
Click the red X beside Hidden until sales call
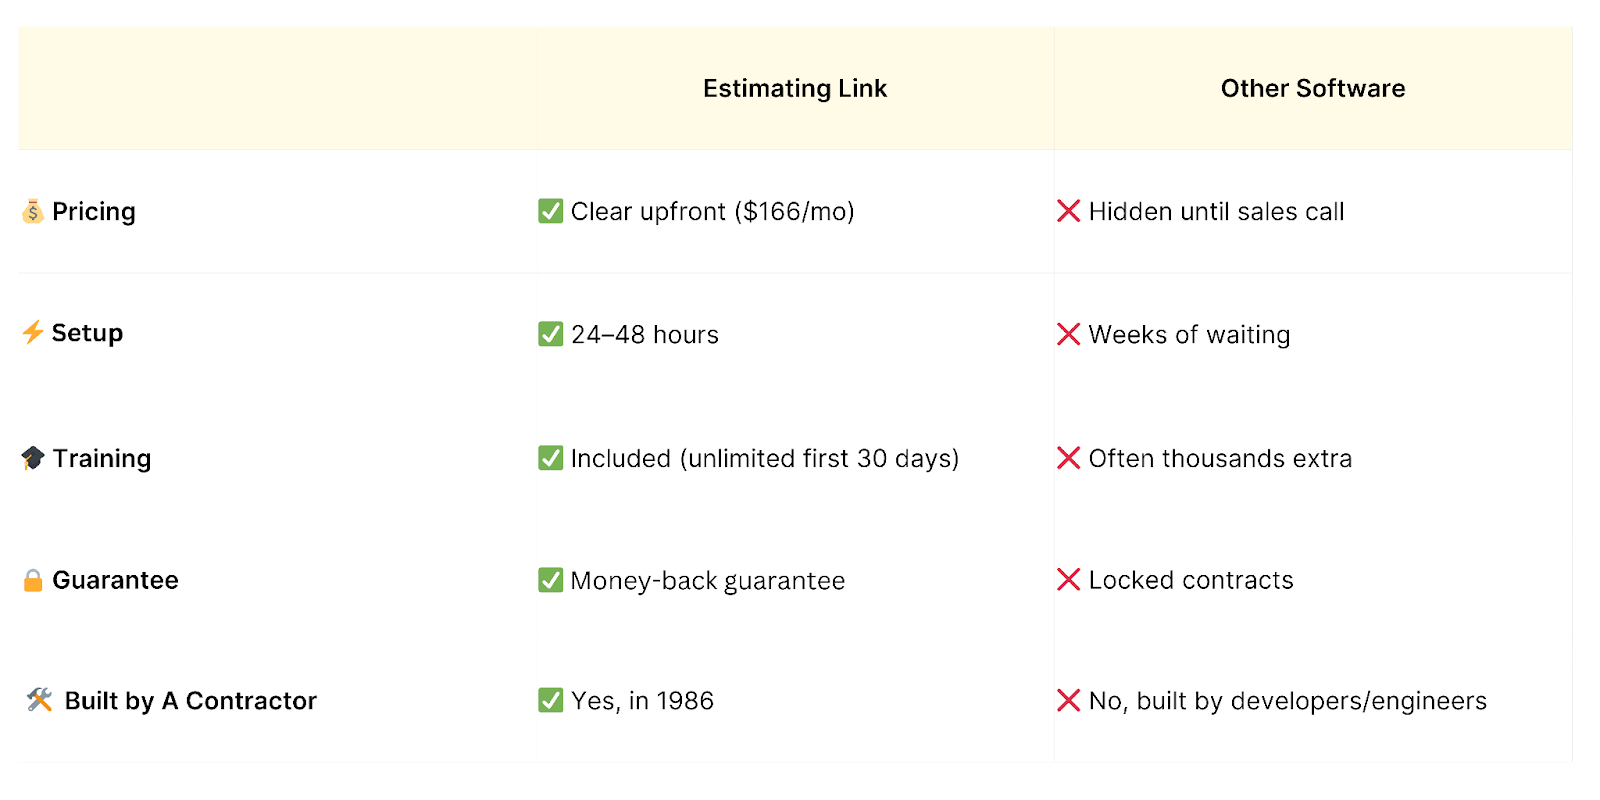(x=1068, y=211)
